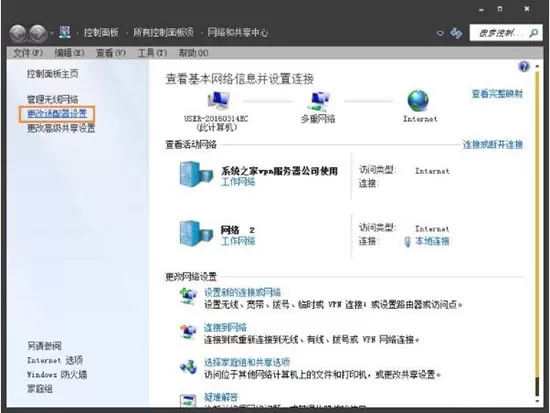Click 工作网络 link under 网络 2

point(238,241)
